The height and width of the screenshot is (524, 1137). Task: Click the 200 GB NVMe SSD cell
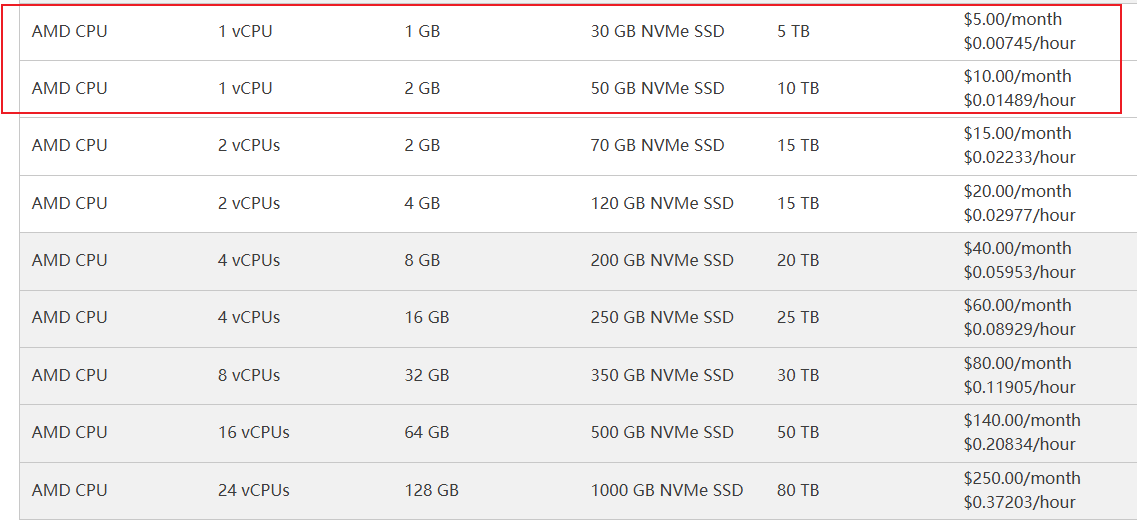pos(662,260)
